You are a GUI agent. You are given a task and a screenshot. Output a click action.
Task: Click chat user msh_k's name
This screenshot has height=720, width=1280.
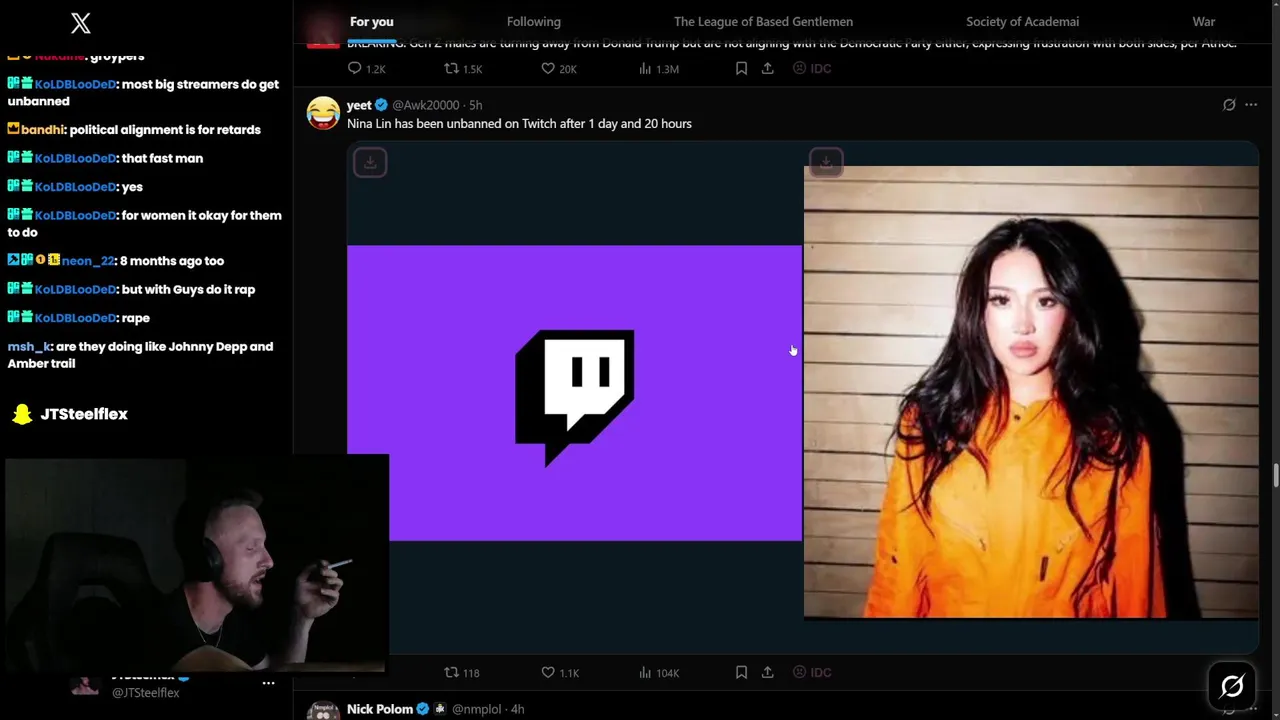[x=29, y=347]
